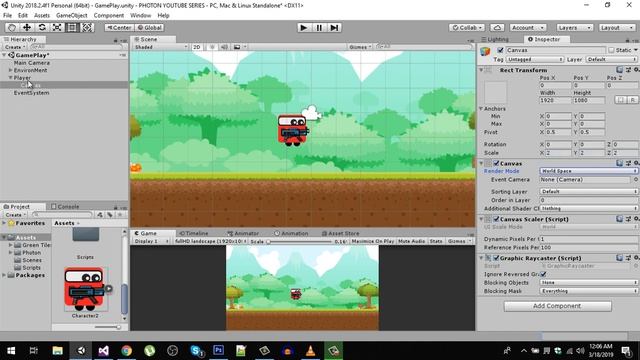Viewport: 640px width, 360px height.
Task: Open the Shaded draw mode dropdown
Action: point(161,47)
